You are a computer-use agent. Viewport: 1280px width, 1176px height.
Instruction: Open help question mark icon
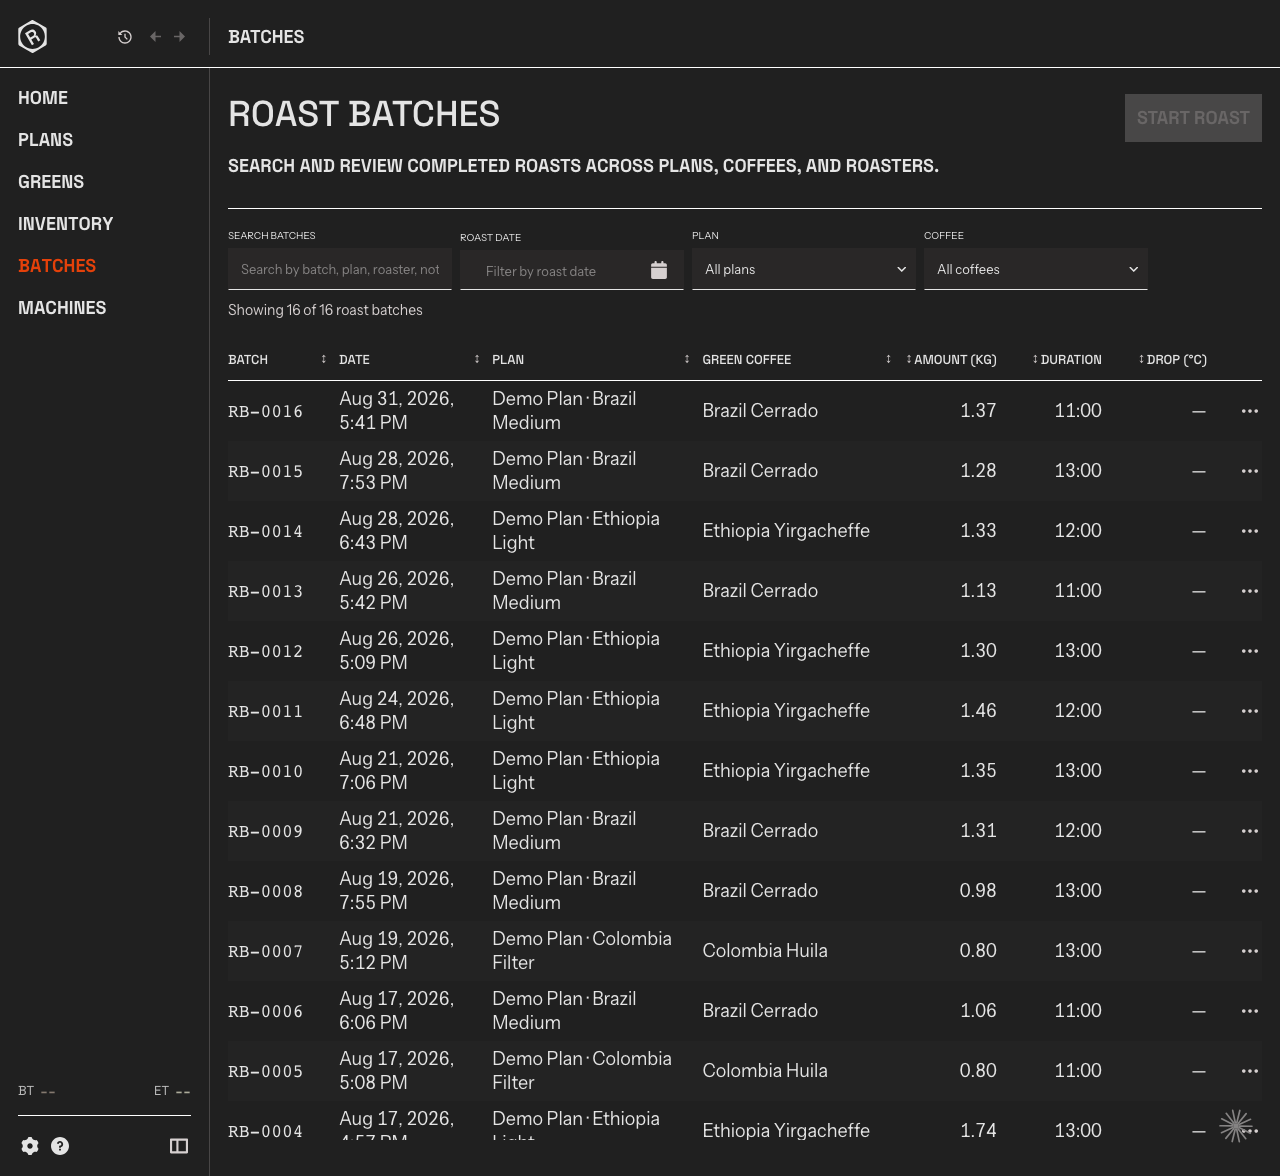(60, 1146)
